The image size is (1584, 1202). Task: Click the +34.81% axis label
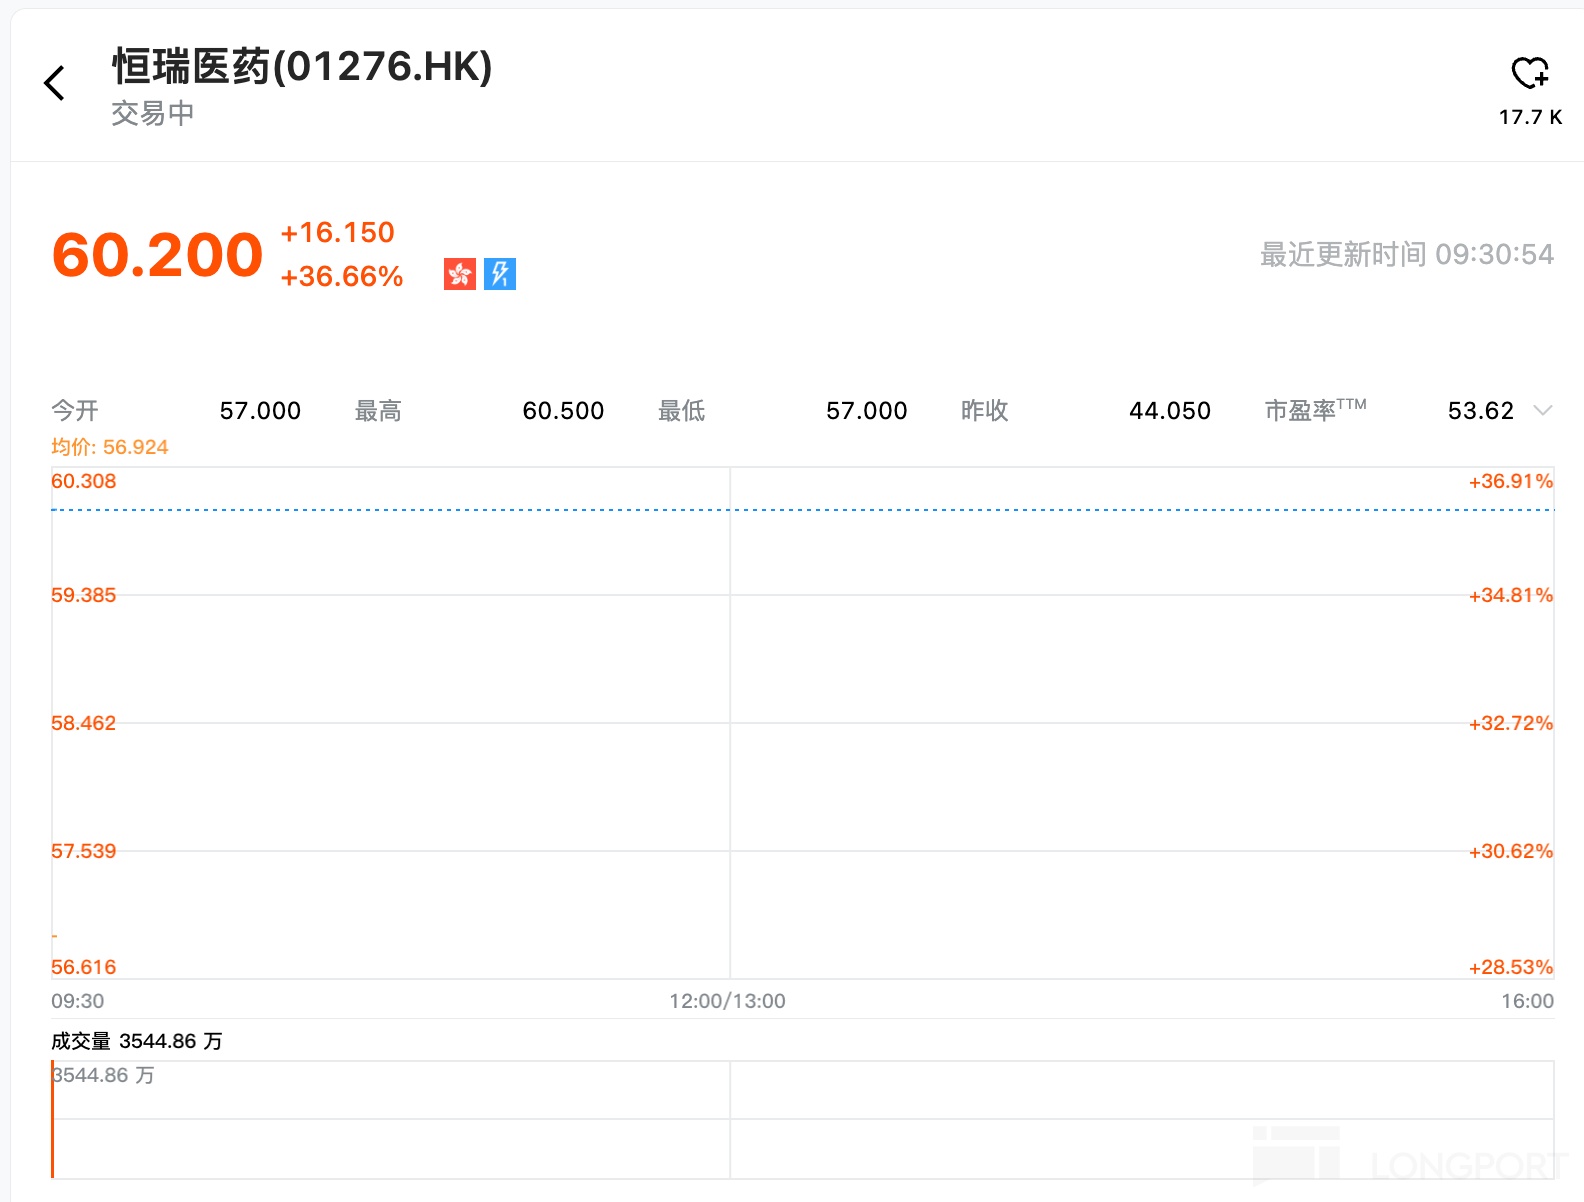[1511, 595]
